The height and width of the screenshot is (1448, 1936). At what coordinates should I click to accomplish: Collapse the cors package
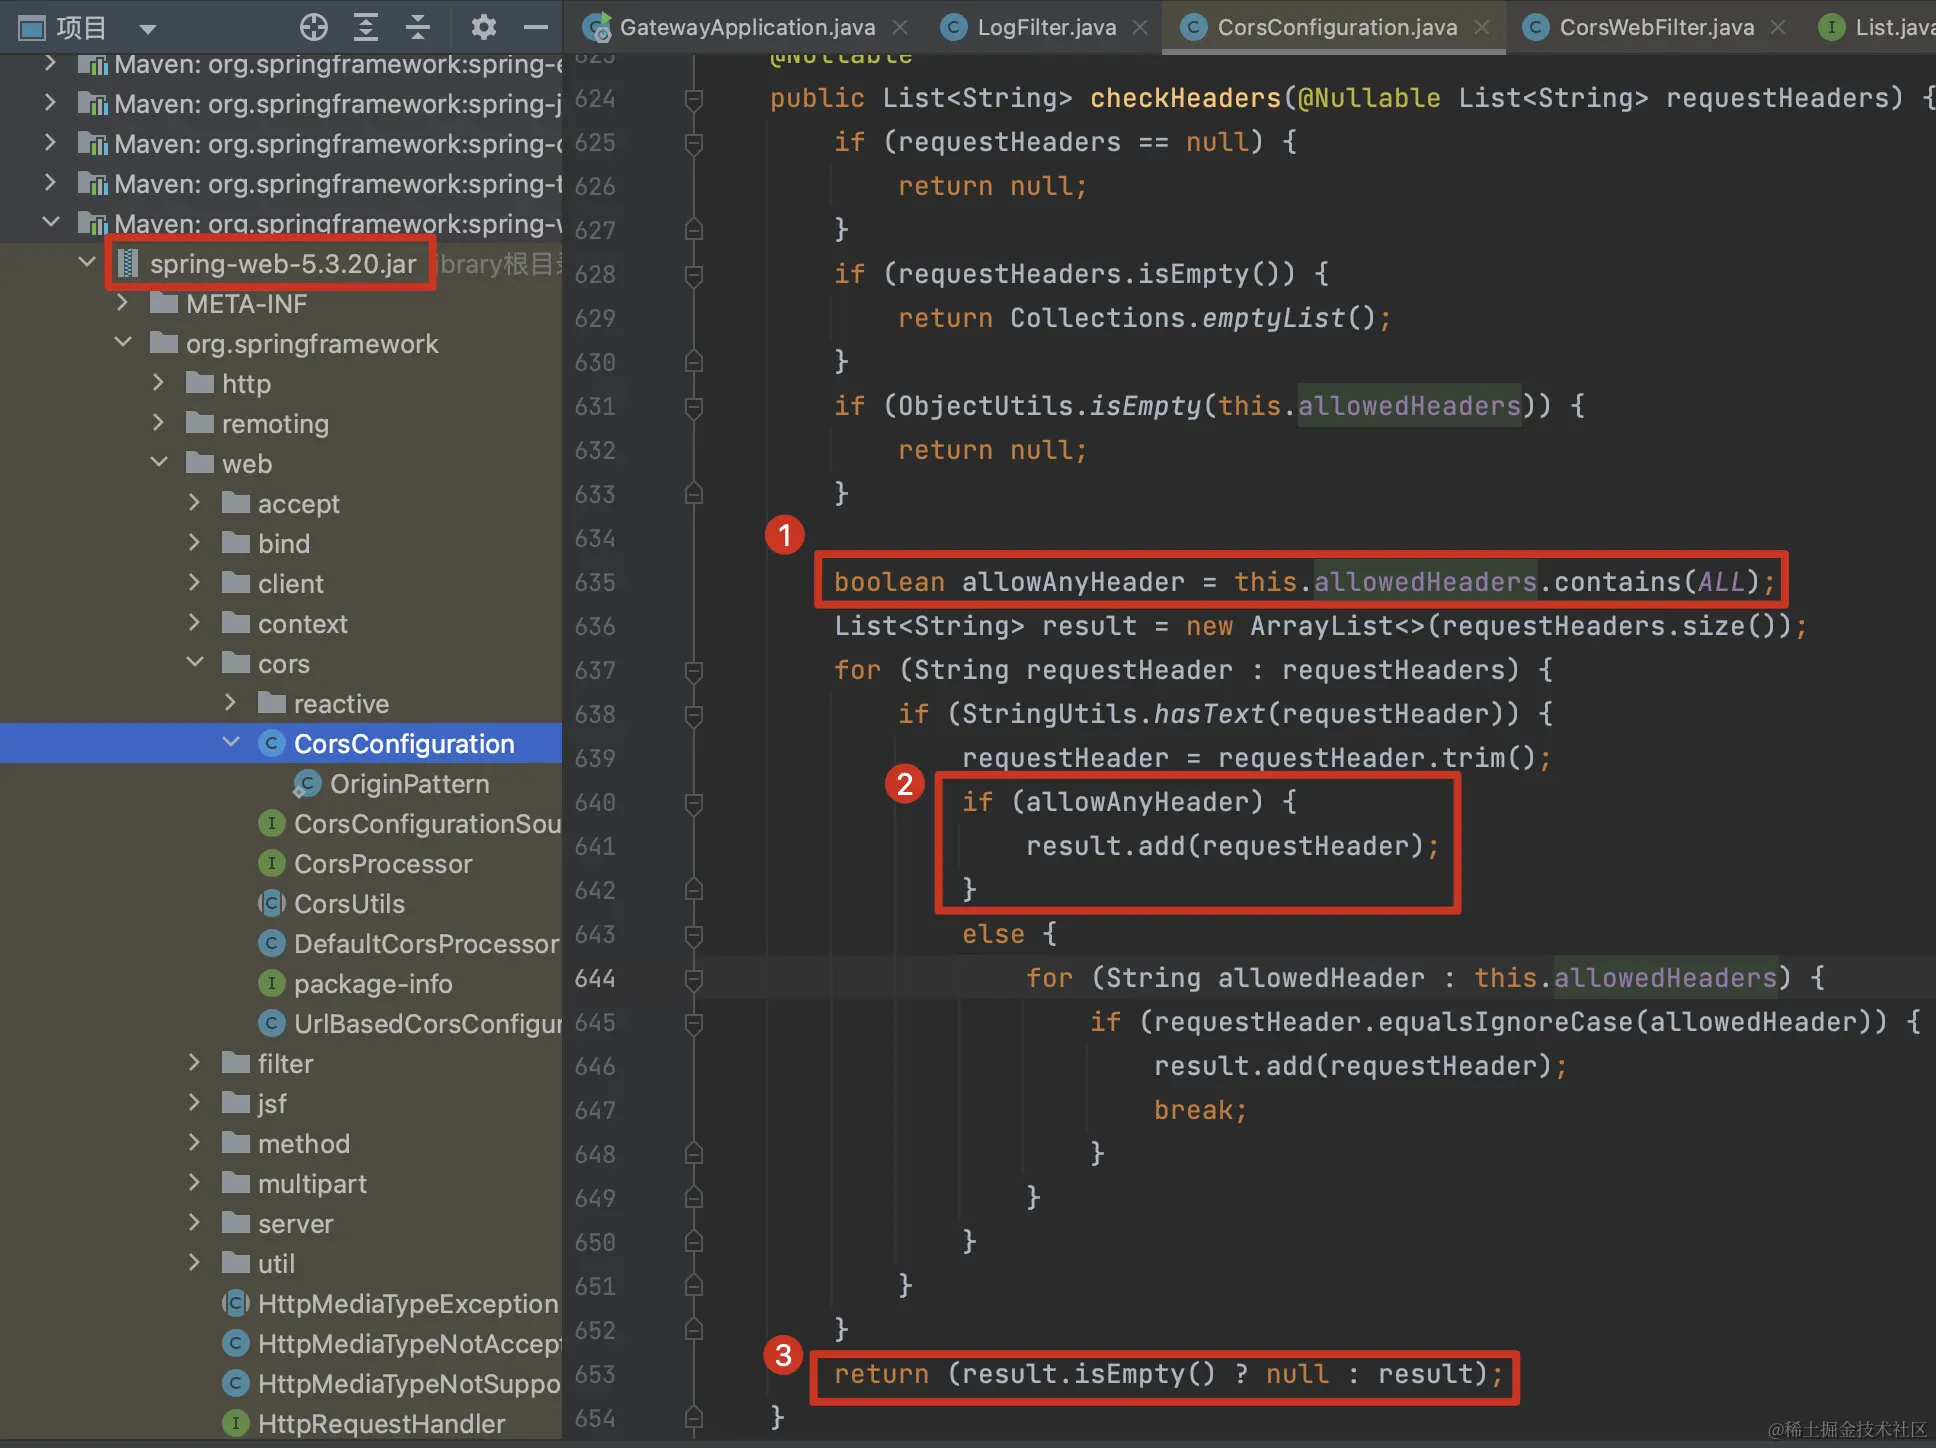(195, 662)
